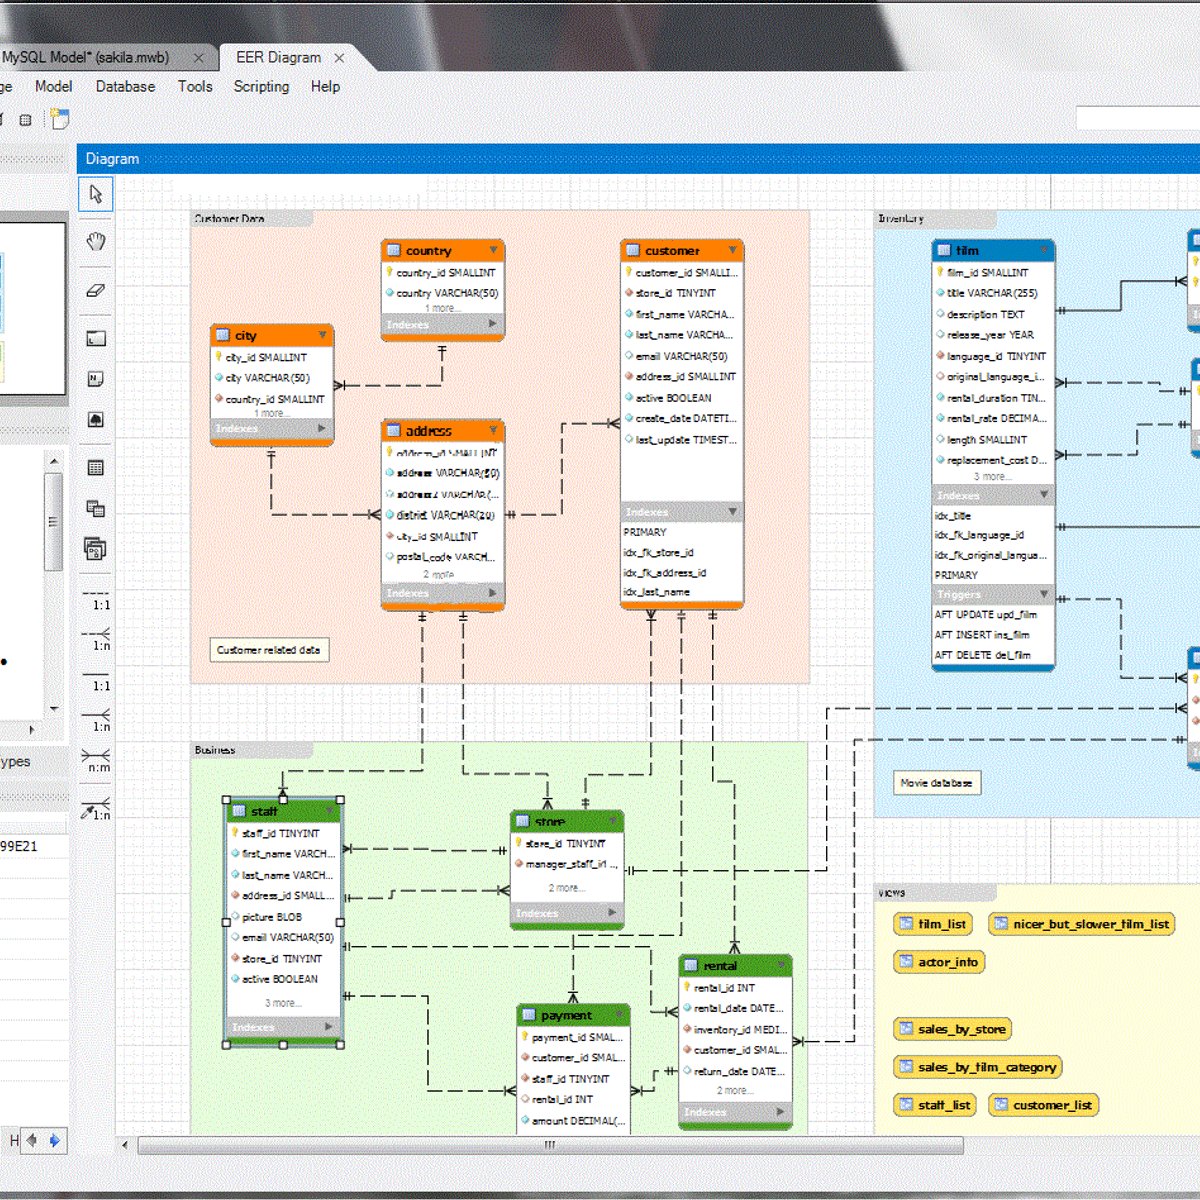Select the standard selection arrow tool
This screenshot has height=1200, width=1200.
[95, 194]
